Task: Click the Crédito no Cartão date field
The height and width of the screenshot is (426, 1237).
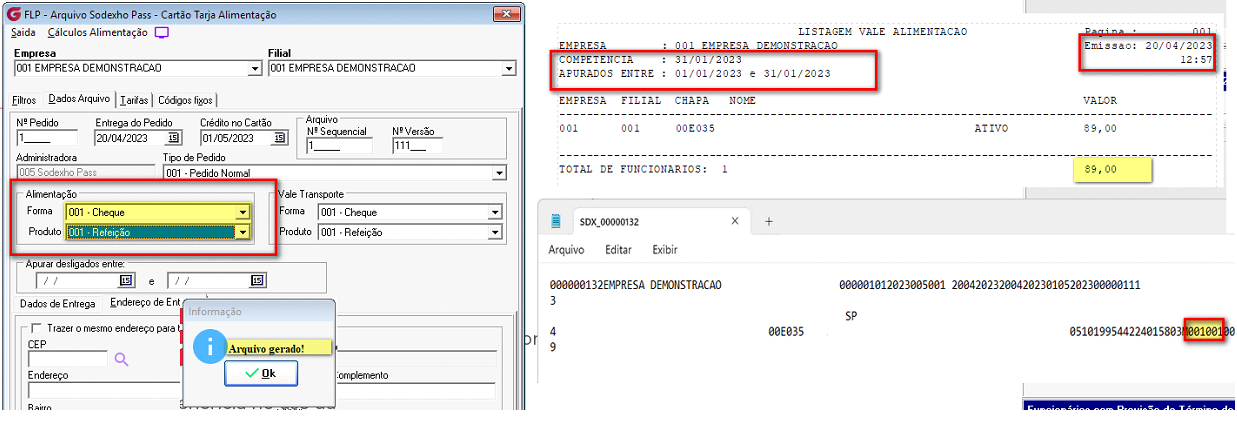Action: [x=237, y=138]
